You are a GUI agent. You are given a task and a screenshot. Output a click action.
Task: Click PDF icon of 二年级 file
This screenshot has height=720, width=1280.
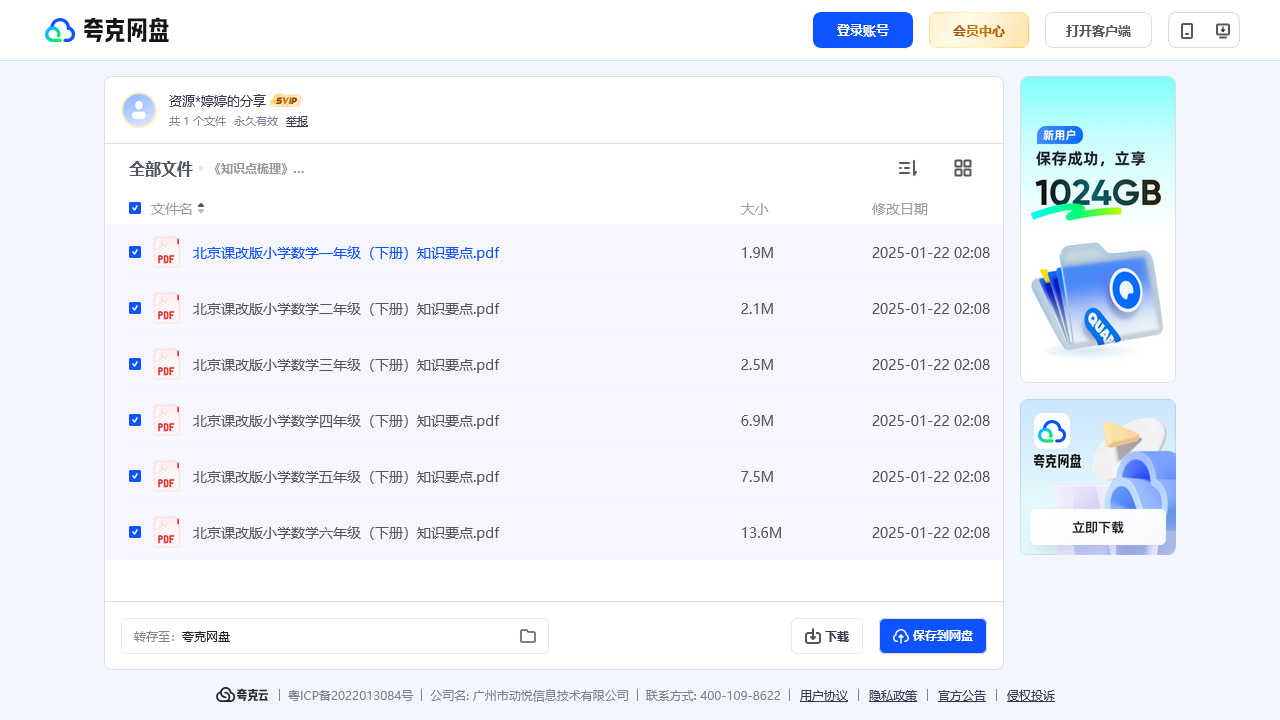[167, 308]
